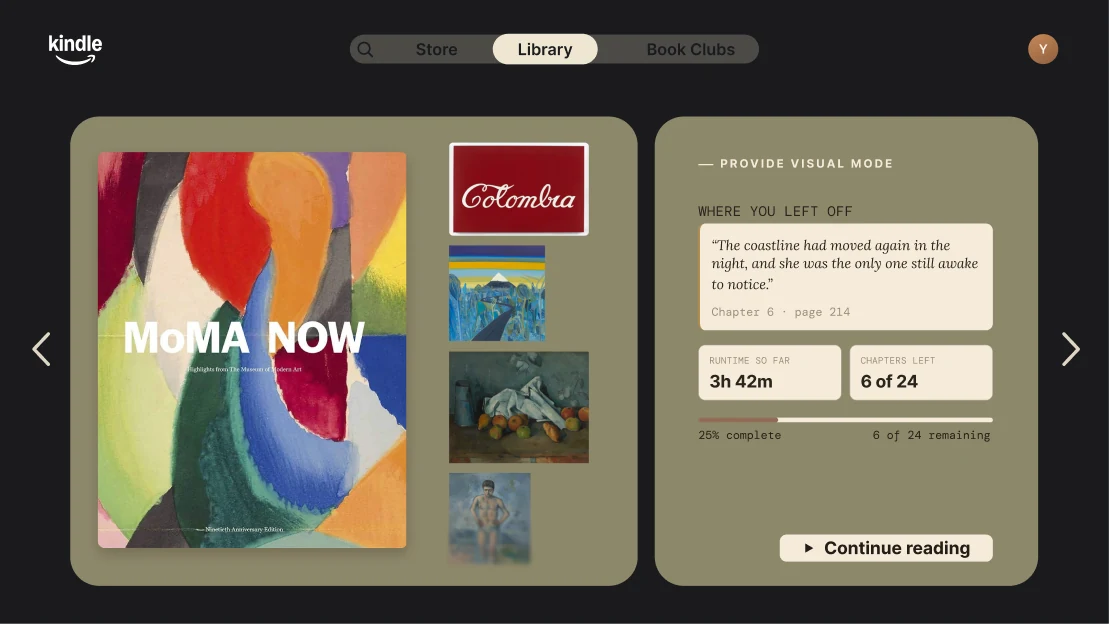Select the still life with fruit thumbnail
Viewport: 1109px width, 624px height.
518,408
